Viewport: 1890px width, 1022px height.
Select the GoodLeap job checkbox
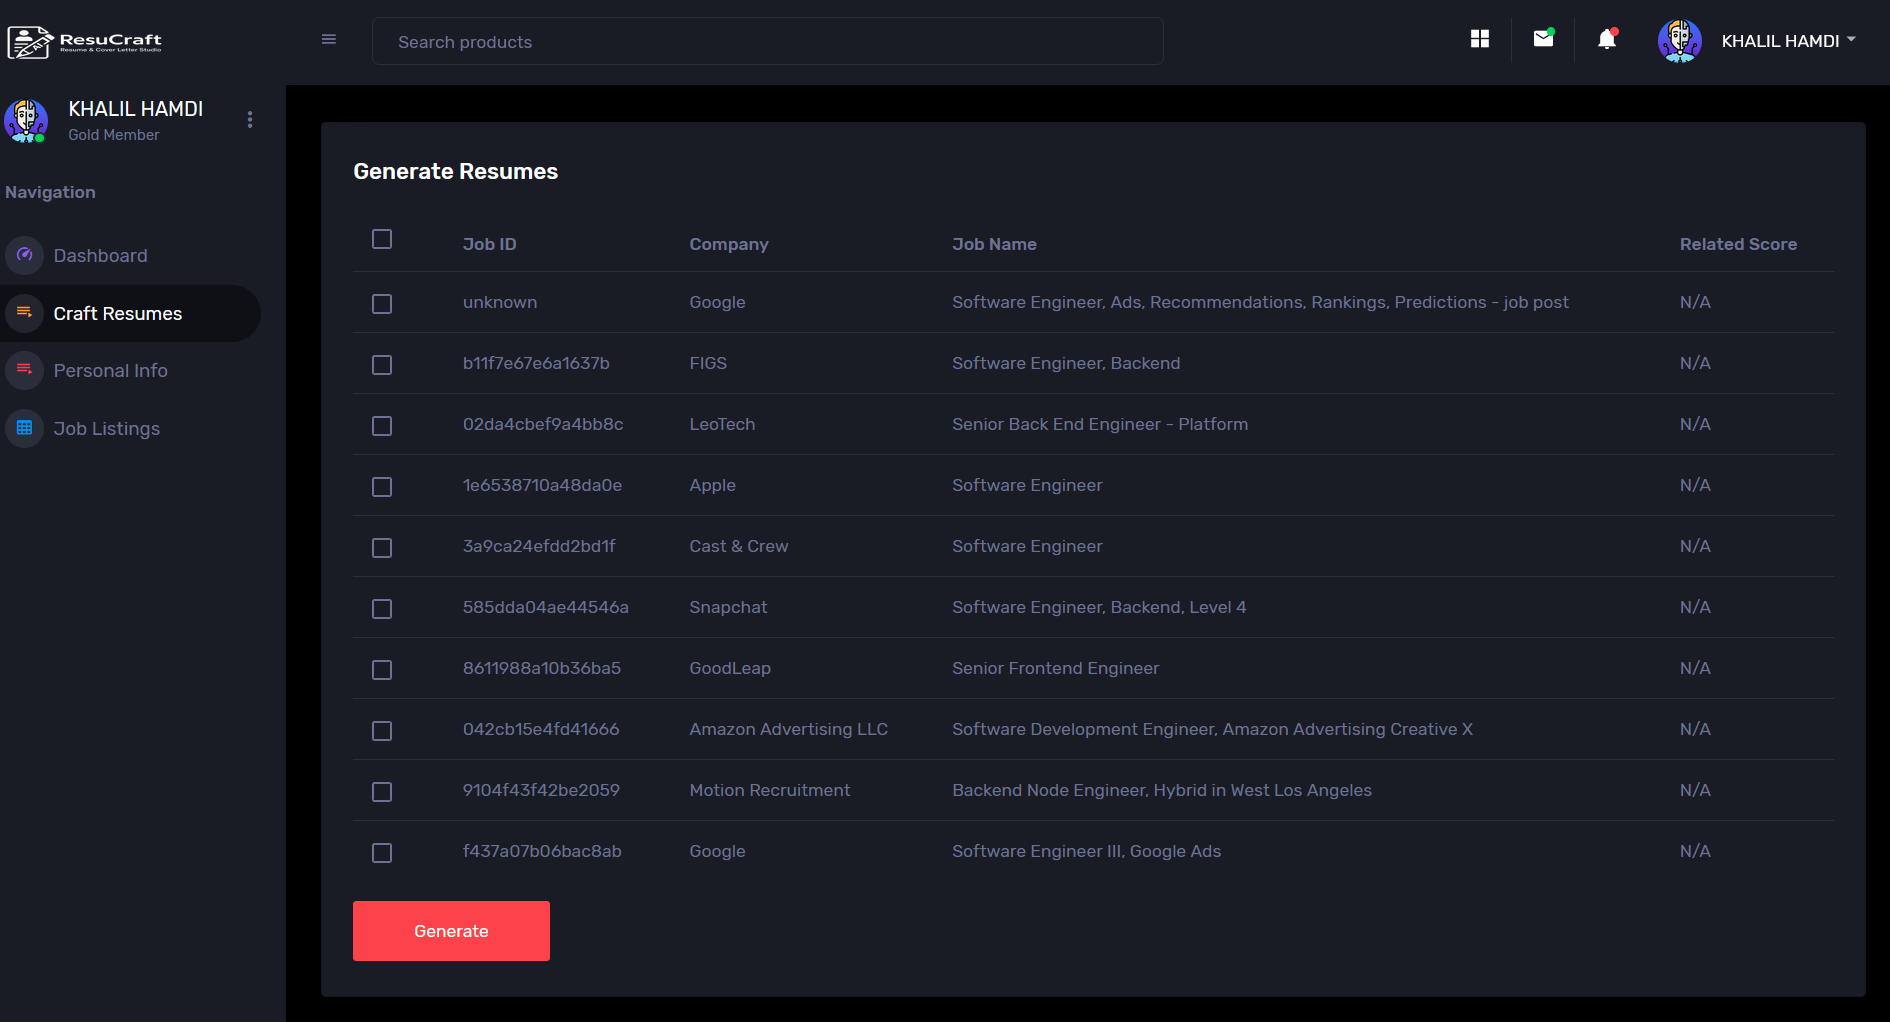[x=382, y=670]
